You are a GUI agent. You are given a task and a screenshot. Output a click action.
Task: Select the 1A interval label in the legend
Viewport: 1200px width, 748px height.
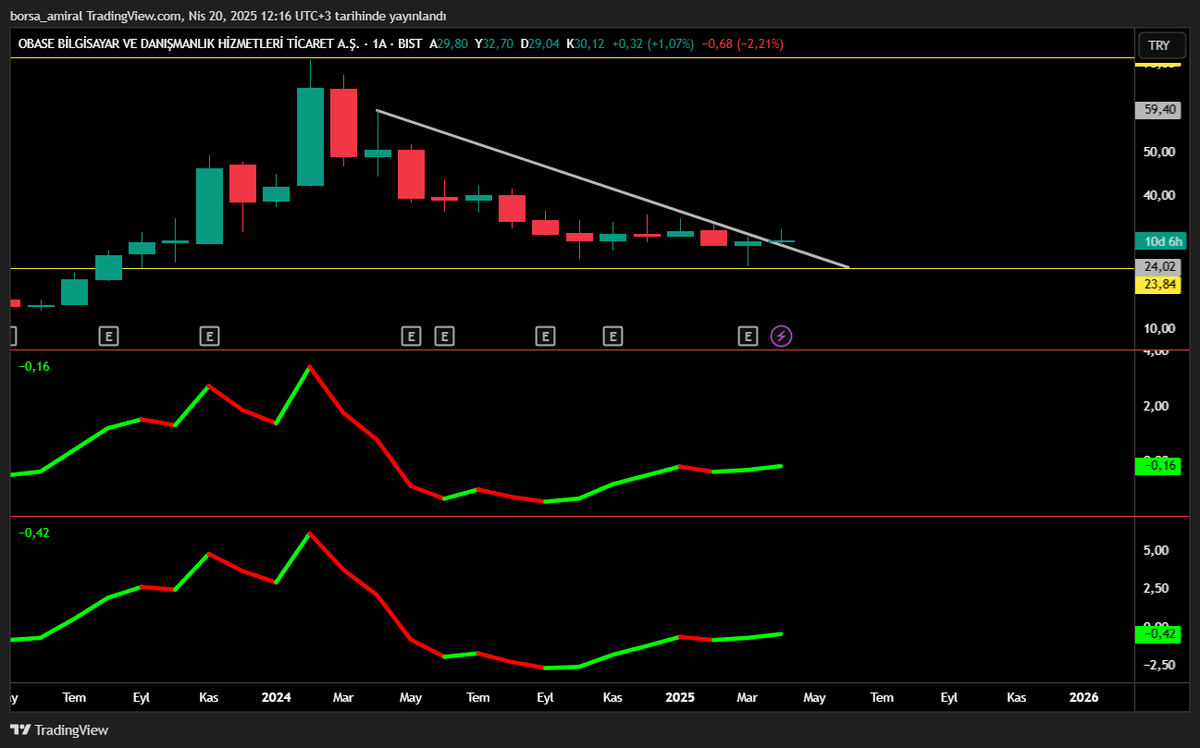pos(378,44)
